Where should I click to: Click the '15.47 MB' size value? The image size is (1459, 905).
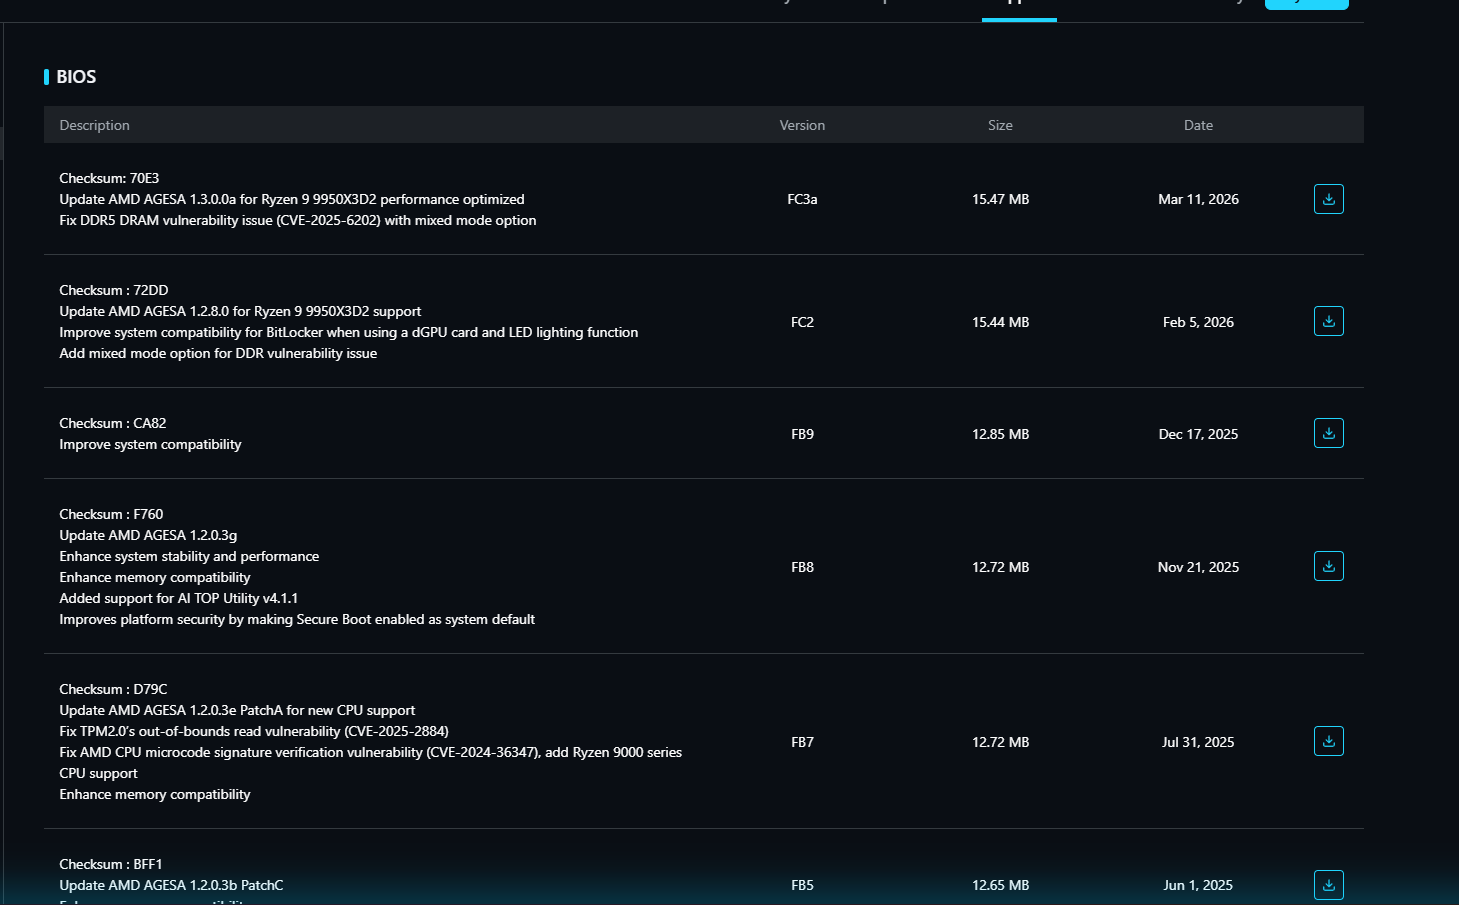click(x=1000, y=199)
